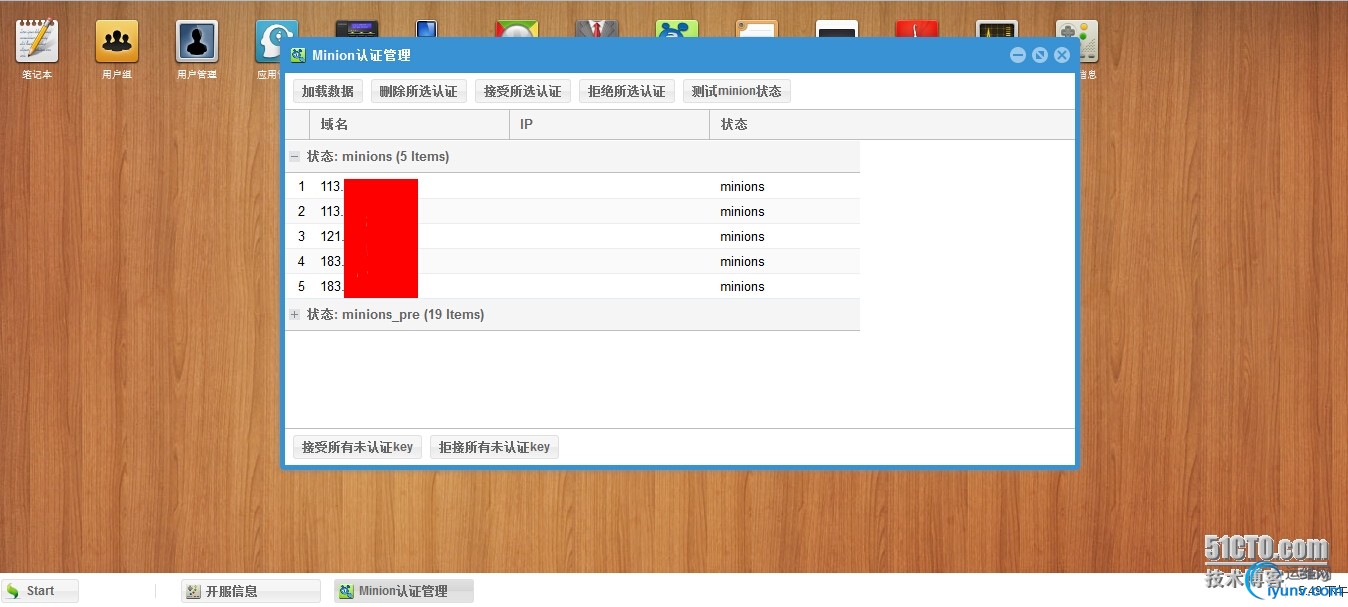Click the Minion认证管理 window title icon
The height and width of the screenshot is (607, 1348).
[298, 55]
